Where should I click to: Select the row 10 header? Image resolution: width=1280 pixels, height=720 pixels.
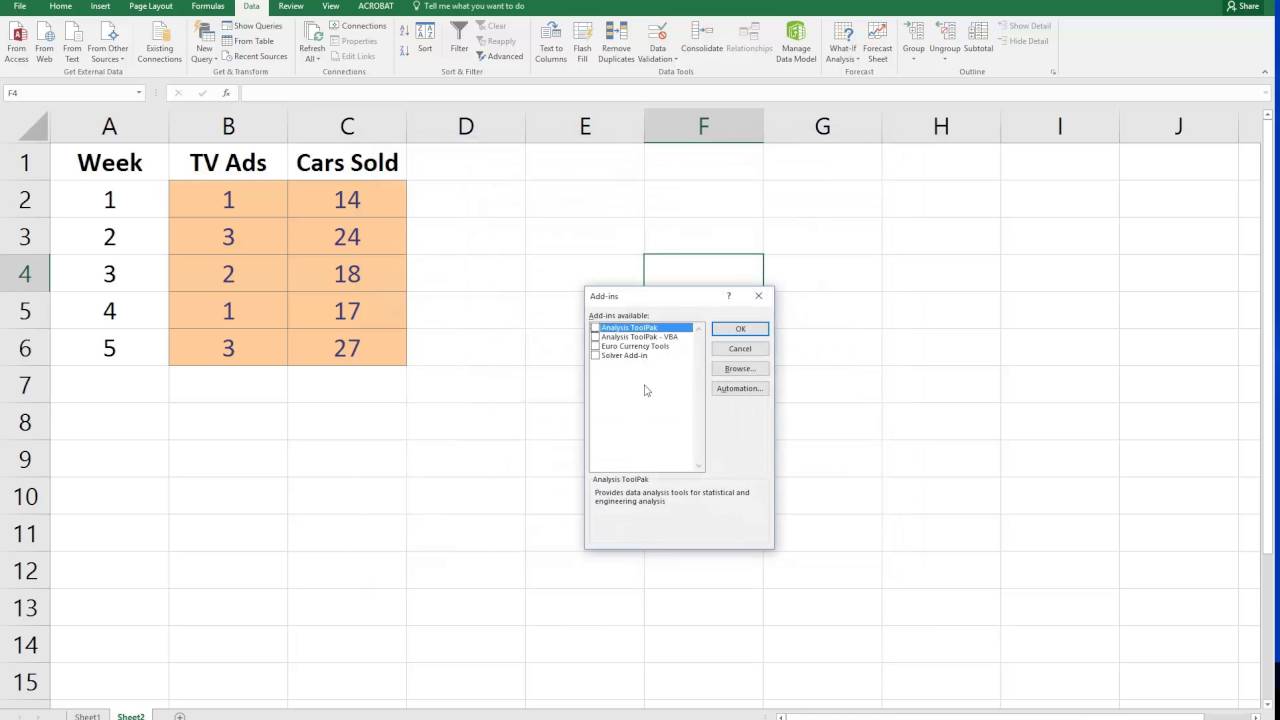click(25, 496)
